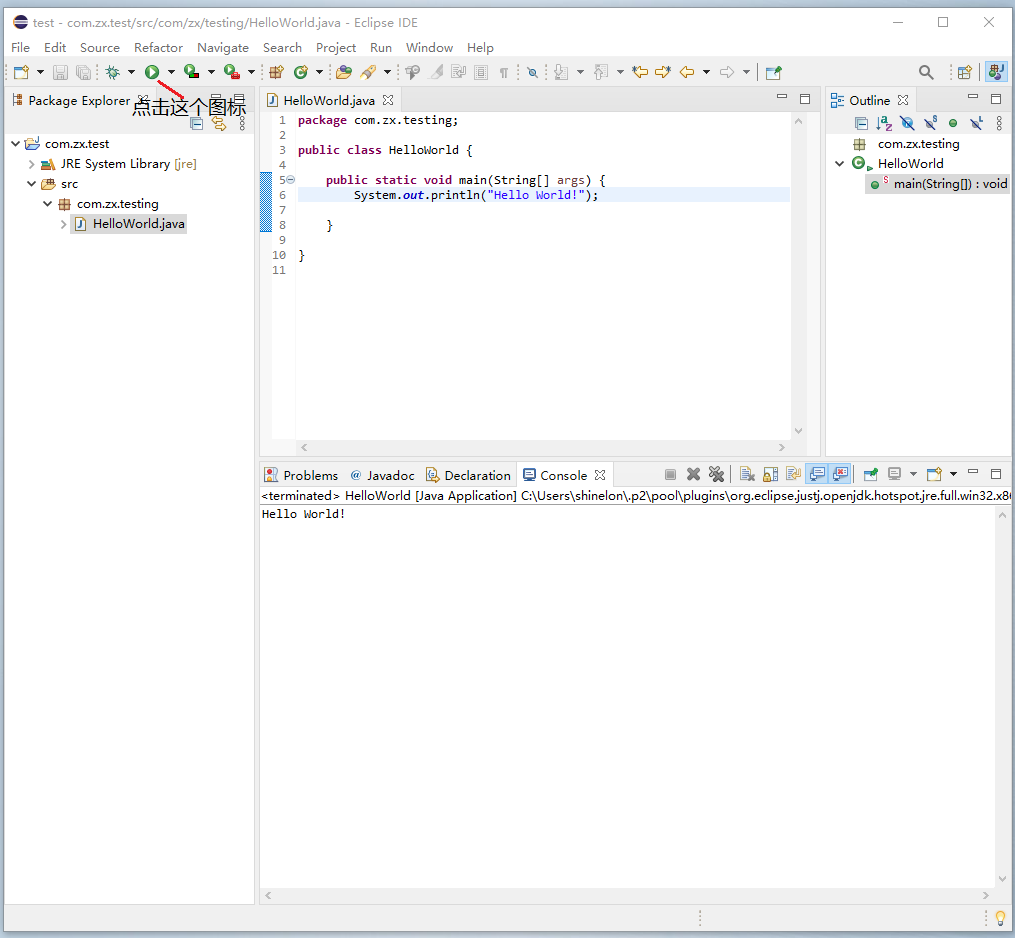Collapse HelloWorld class in Outline
The image size is (1015, 938).
click(x=839, y=163)
